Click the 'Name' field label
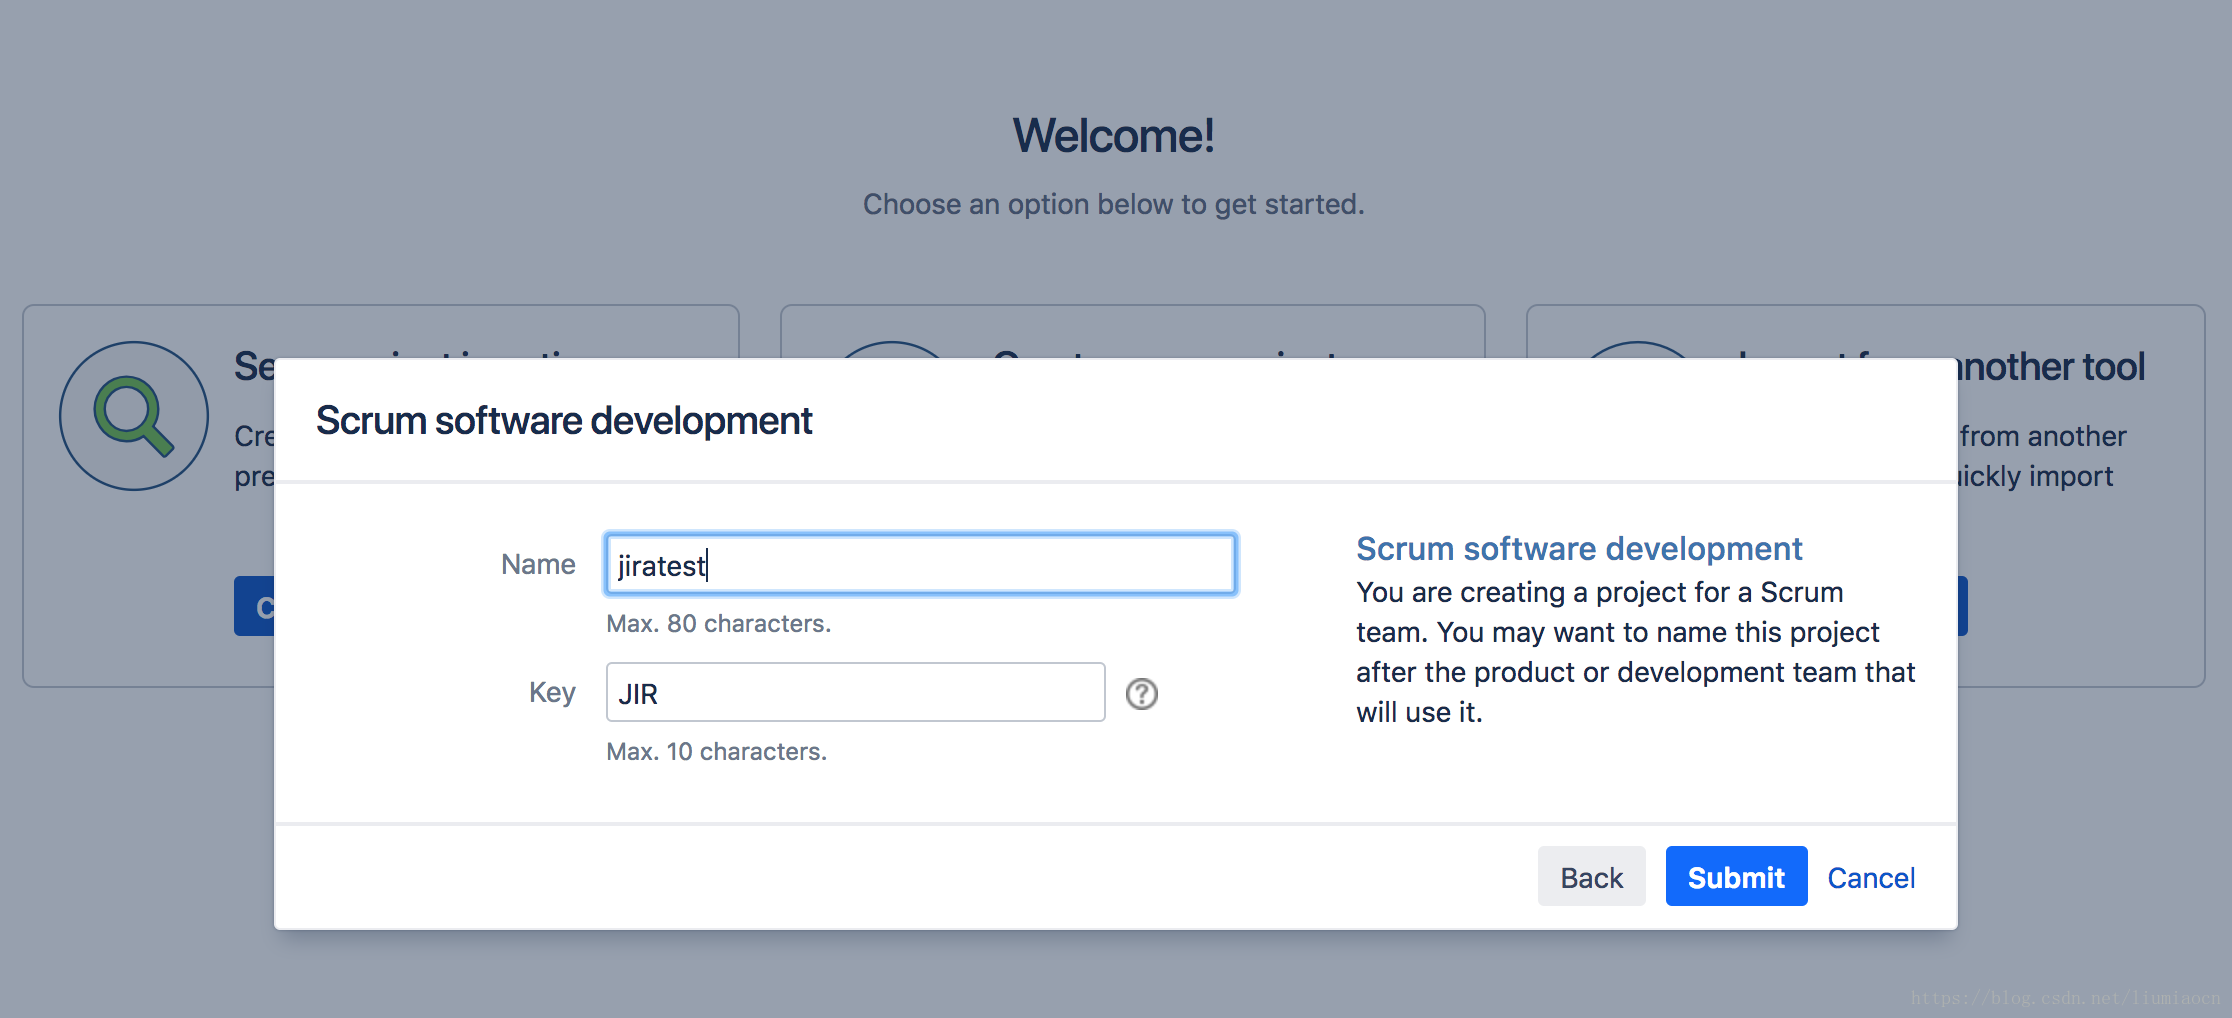2232x1018 pixels. pos(538,564)
